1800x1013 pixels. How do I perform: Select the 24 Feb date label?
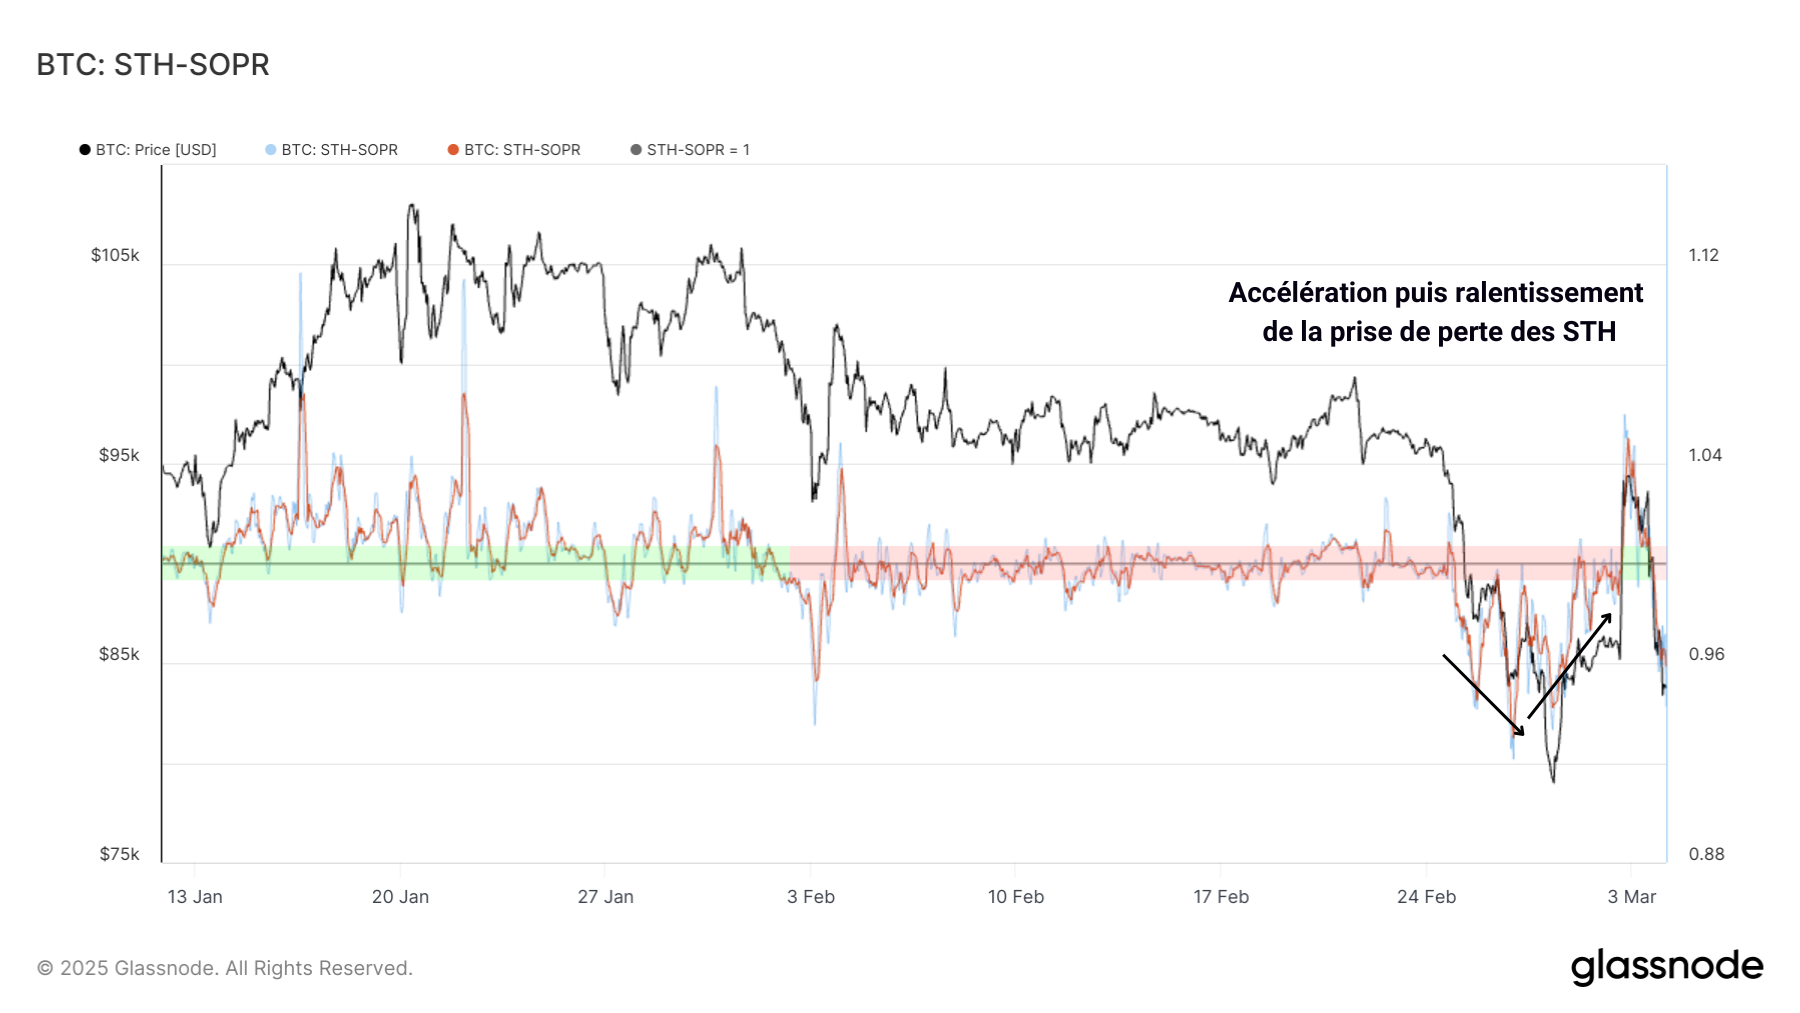click(x=1426, y=897)
